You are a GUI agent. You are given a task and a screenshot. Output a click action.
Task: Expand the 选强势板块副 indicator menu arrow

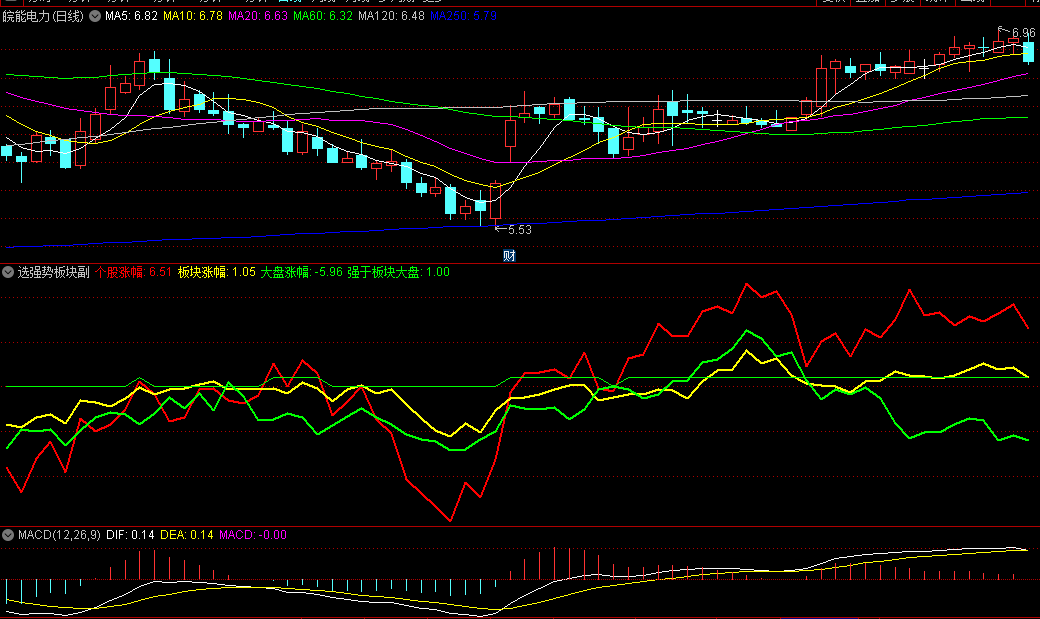click(x=8, y=272)
